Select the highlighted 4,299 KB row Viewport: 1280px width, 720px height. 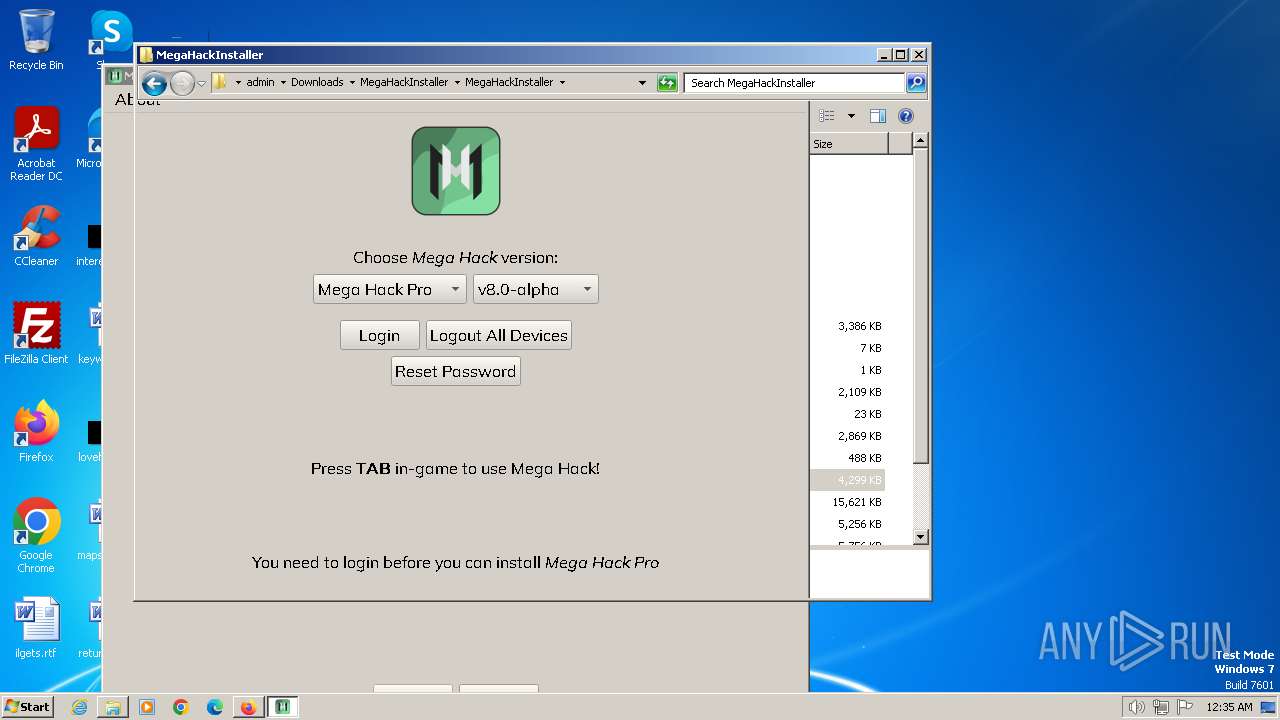[x=848, y=480]
